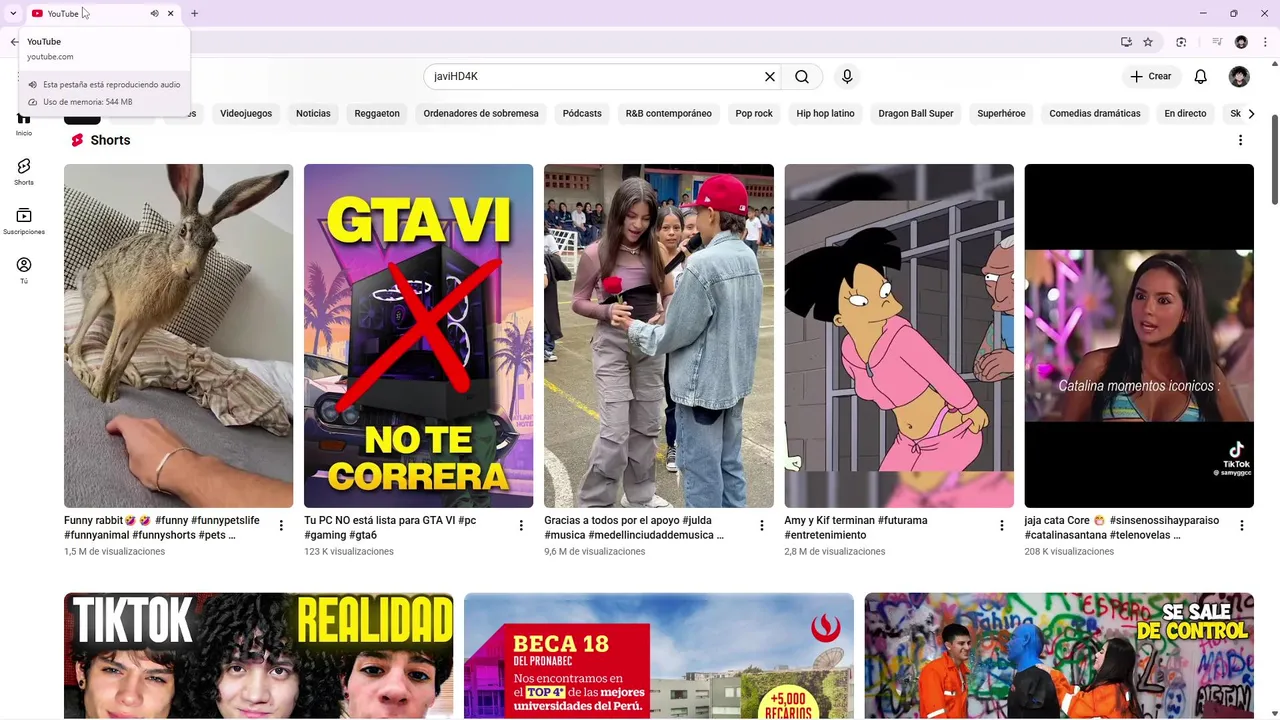Viewport: 1280px width, 720px height.
Task: Open the Tú section in the sidebar
Action: pyautogui.click(x=24, y=270)
